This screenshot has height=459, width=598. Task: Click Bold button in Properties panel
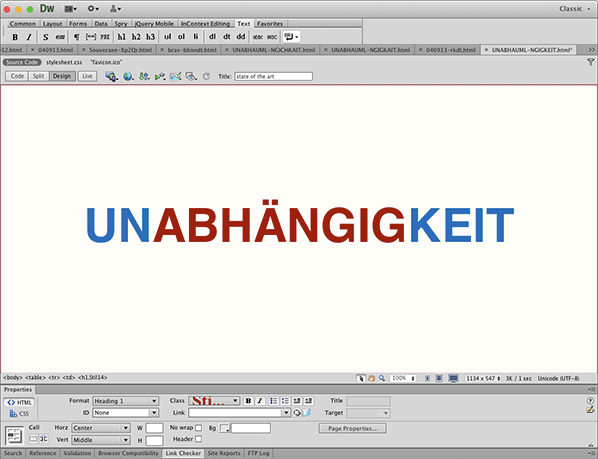pyautogui.click(x=248, y=401)
